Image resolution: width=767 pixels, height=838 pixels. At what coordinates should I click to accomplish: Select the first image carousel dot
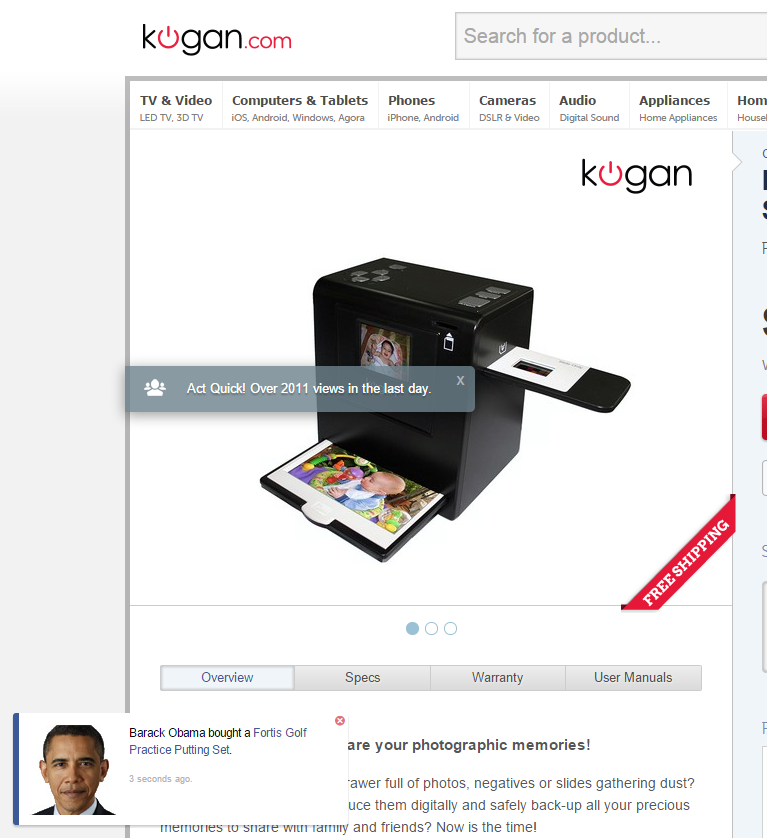(412, 628)
